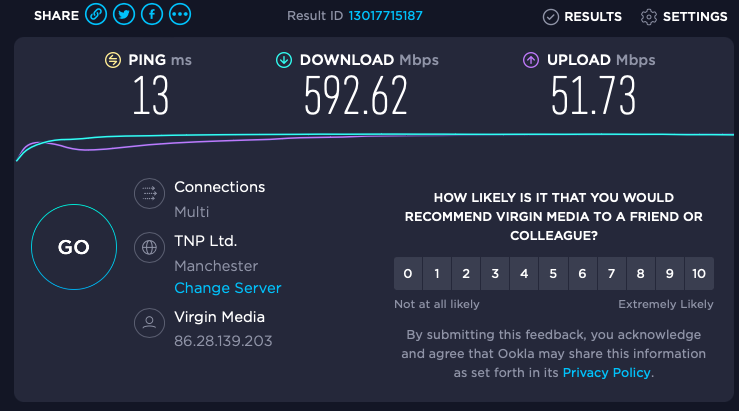
Task: Open the Privacy Policy link
Action: (607, 373)
